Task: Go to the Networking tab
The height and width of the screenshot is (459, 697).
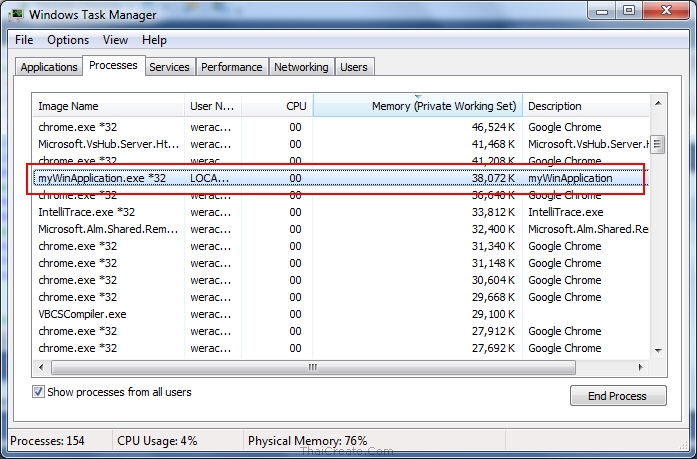Action: [301, 67]
